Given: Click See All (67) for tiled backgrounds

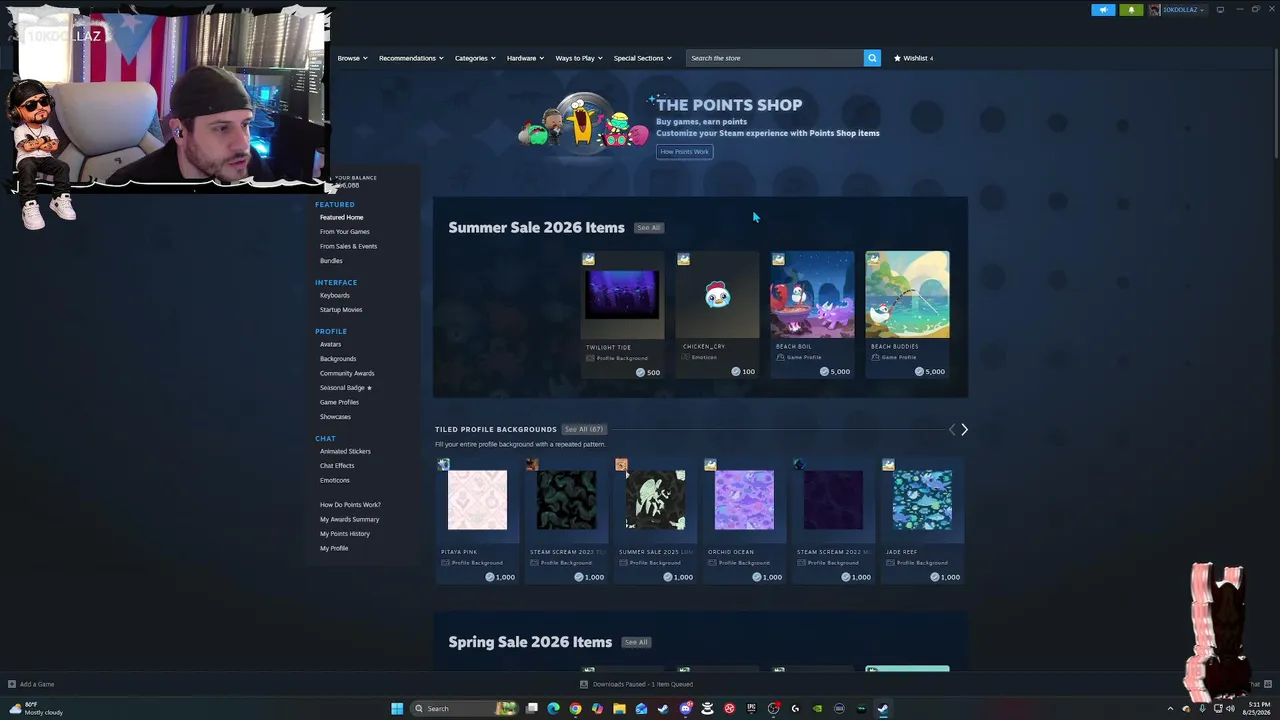Looking at the screenshot, I should [584, 430].
